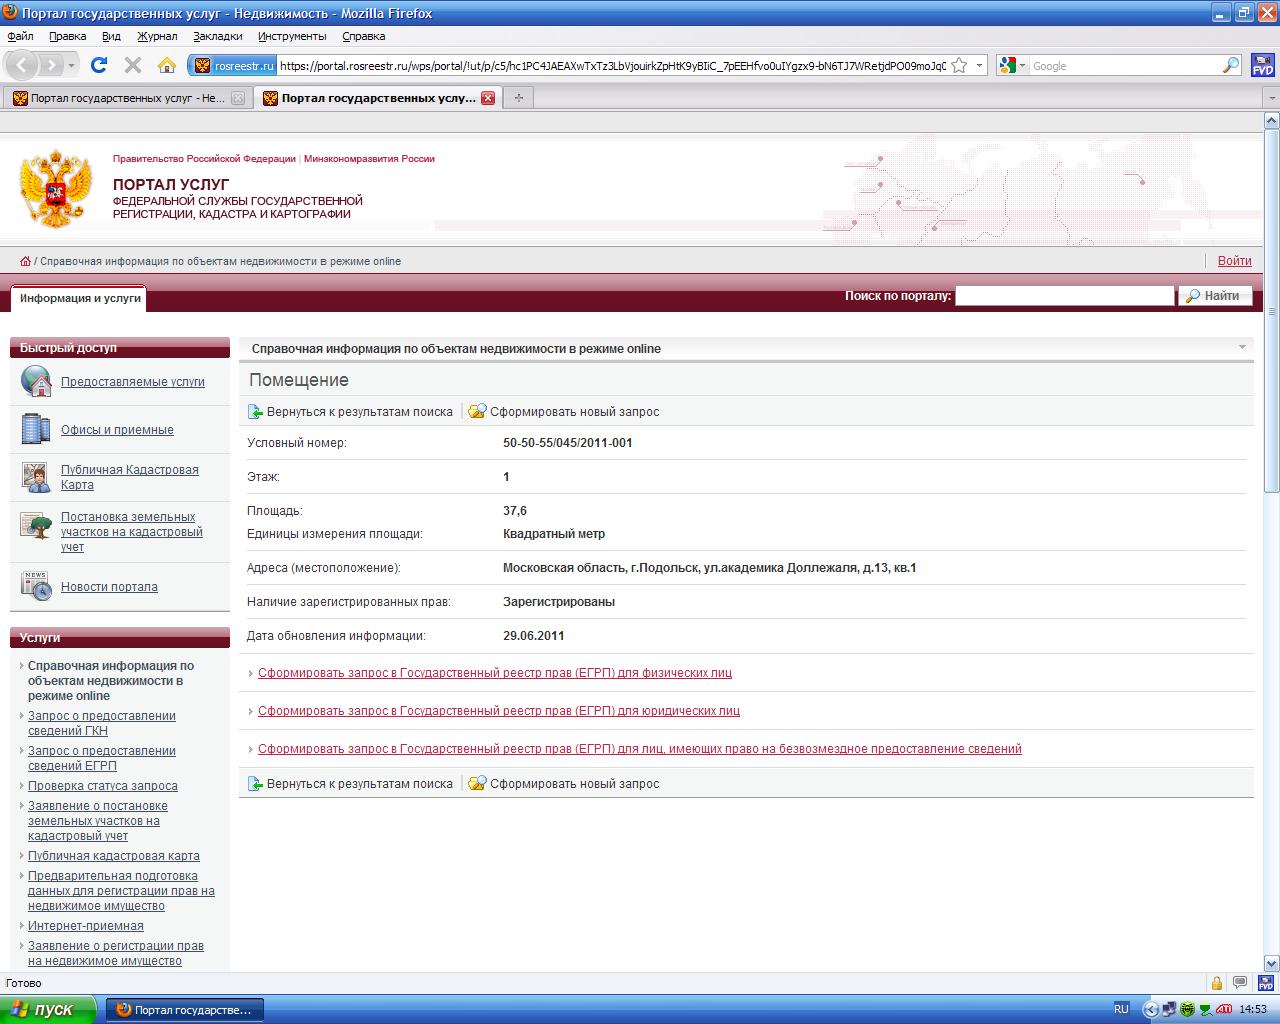Click the top Сформировать новый запрос button
The image size is (1280, 1024).
[x=565, y=412]
